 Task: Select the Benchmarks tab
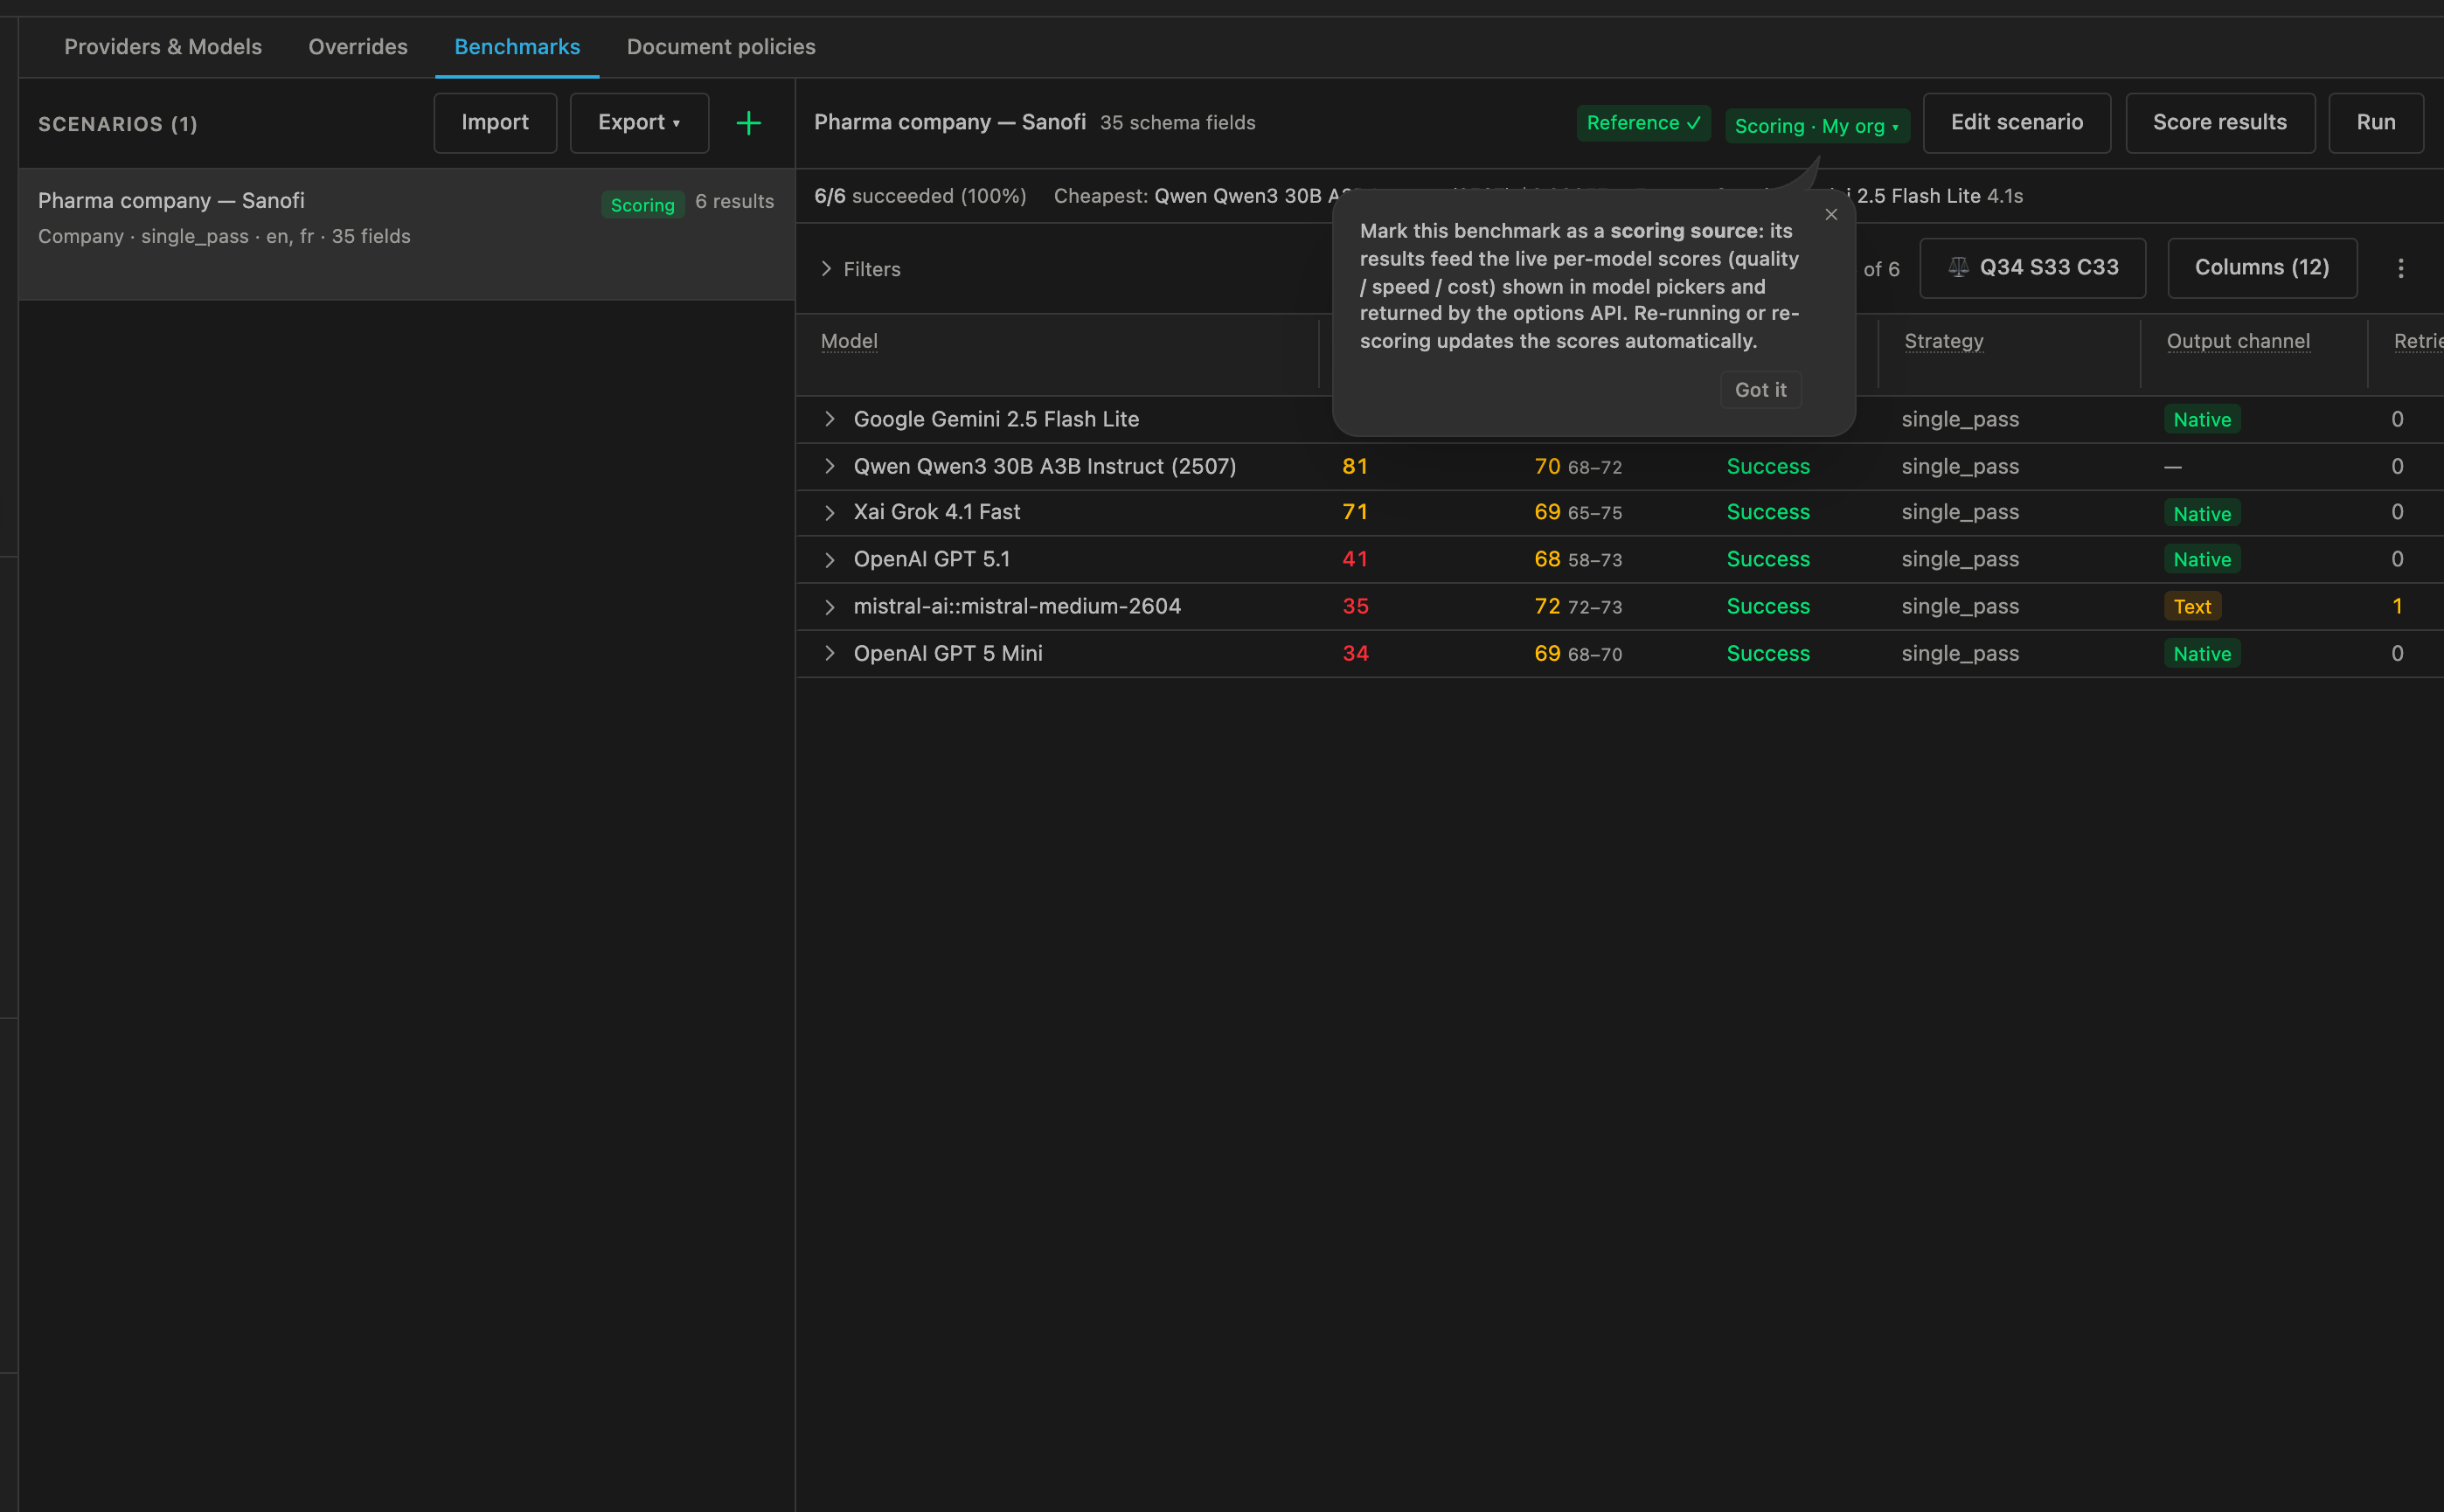pos(517,47)
